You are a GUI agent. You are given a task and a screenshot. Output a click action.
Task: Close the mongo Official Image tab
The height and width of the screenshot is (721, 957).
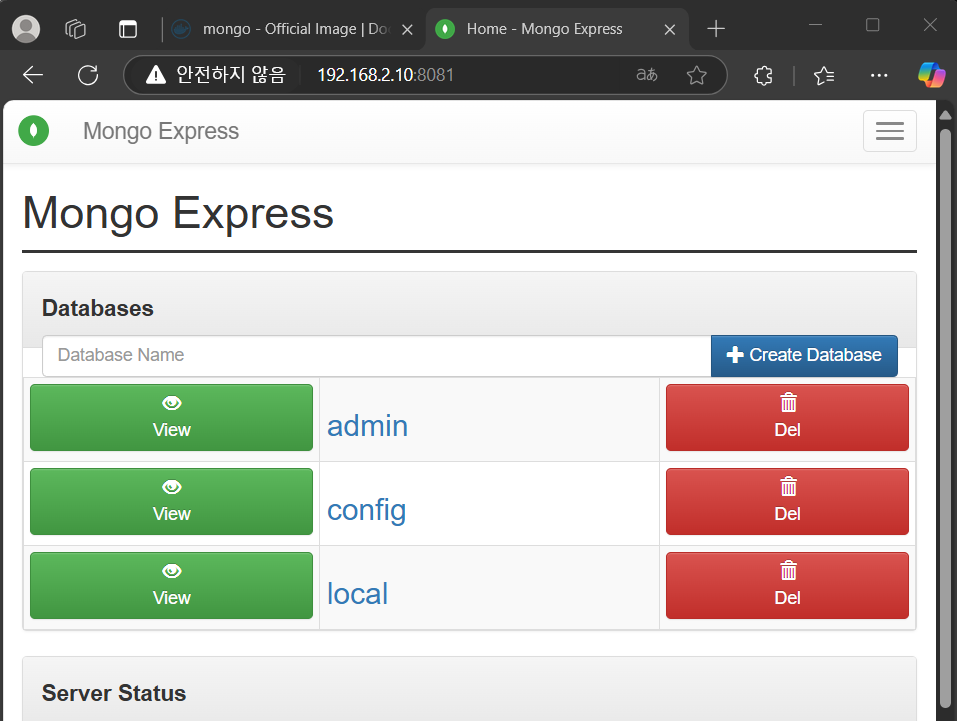(408, 29)
